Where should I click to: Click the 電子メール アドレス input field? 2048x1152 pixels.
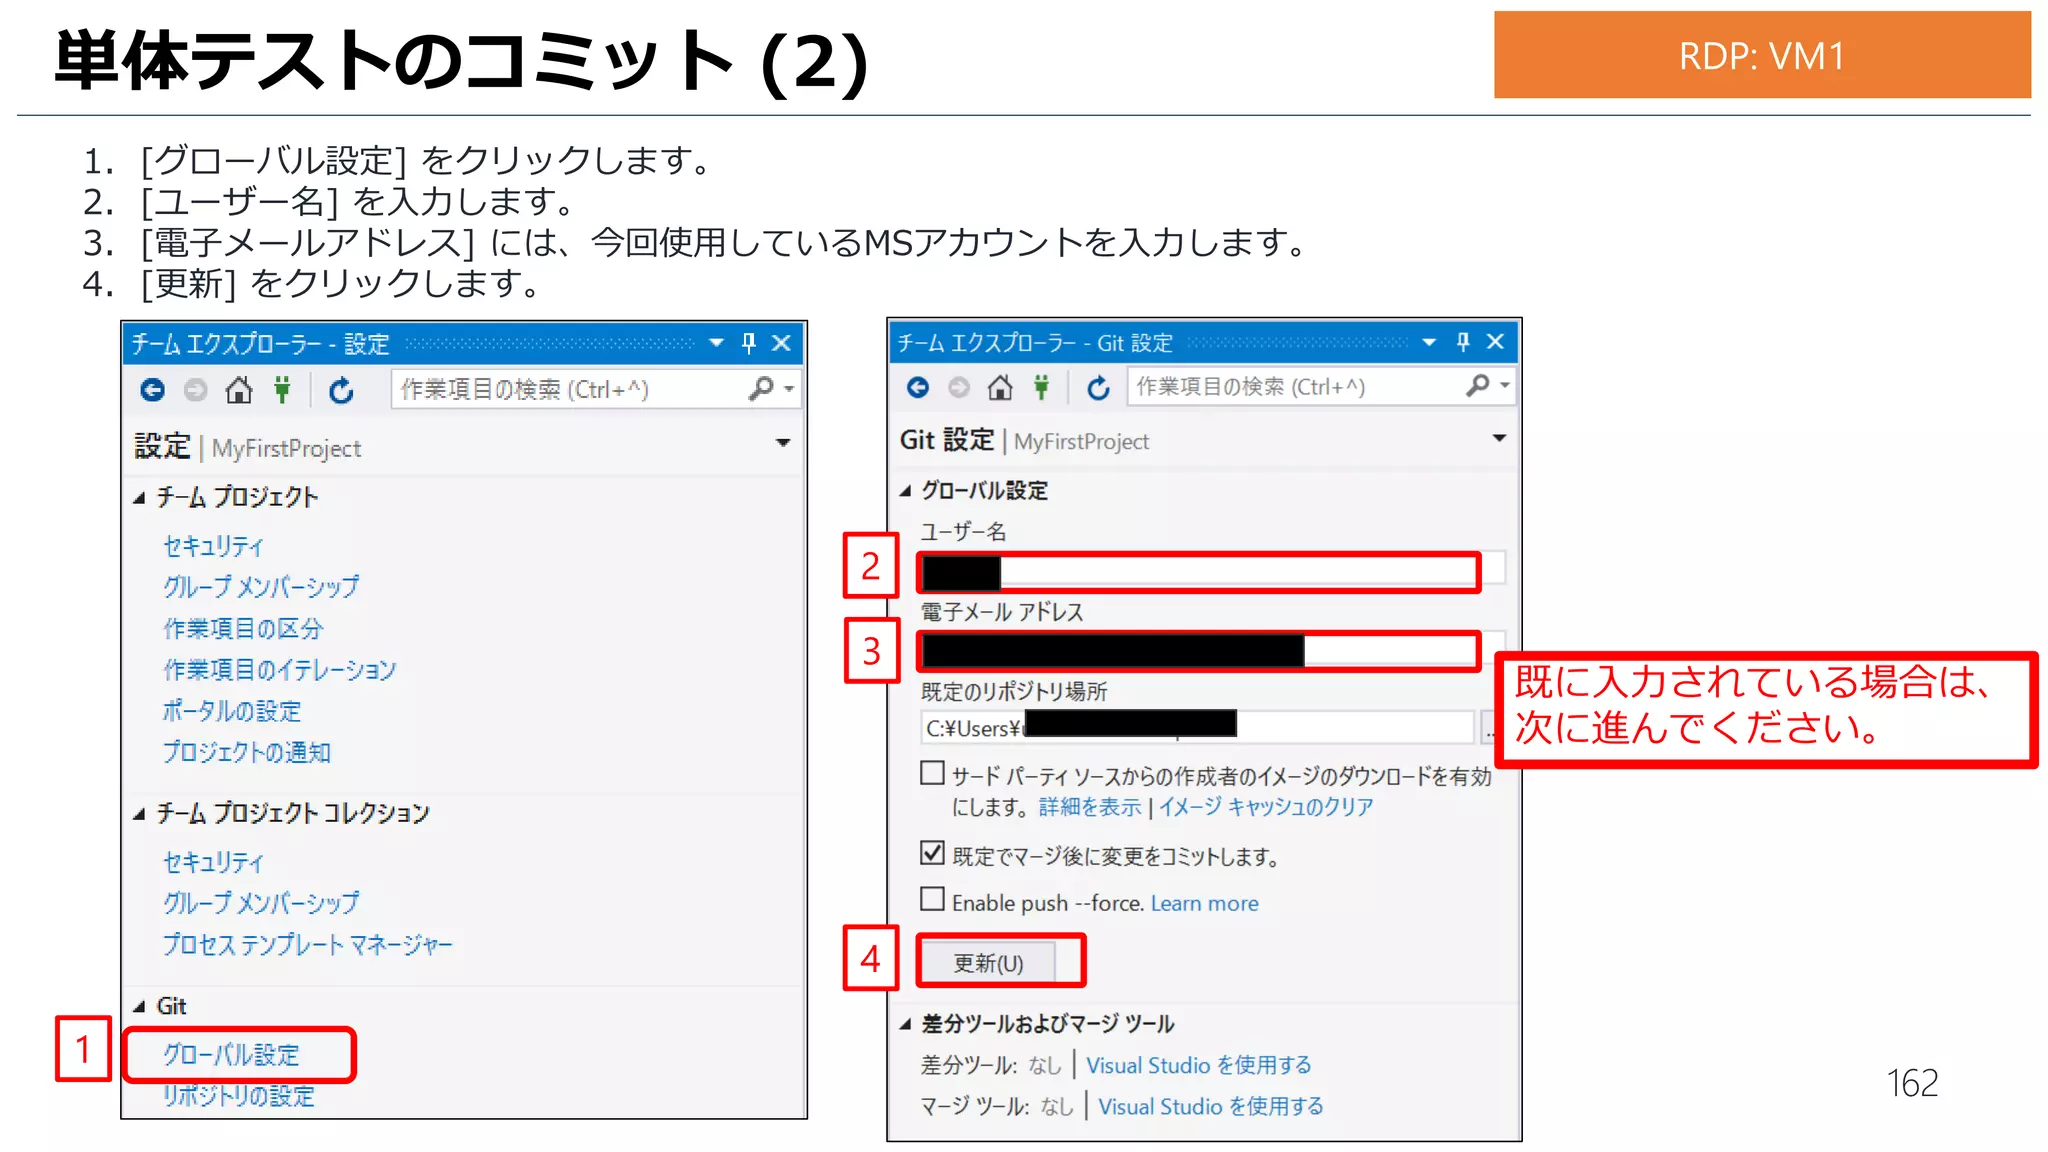click(x=1212, y=650)
